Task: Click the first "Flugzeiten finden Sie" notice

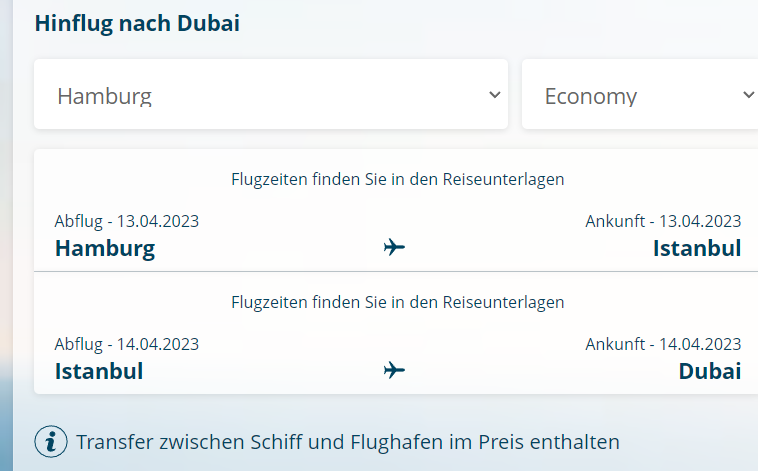Action: 398,180
